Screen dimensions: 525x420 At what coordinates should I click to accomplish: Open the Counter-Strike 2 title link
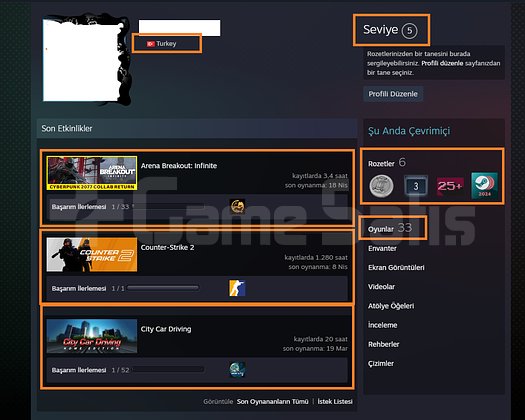pos(167,248)
